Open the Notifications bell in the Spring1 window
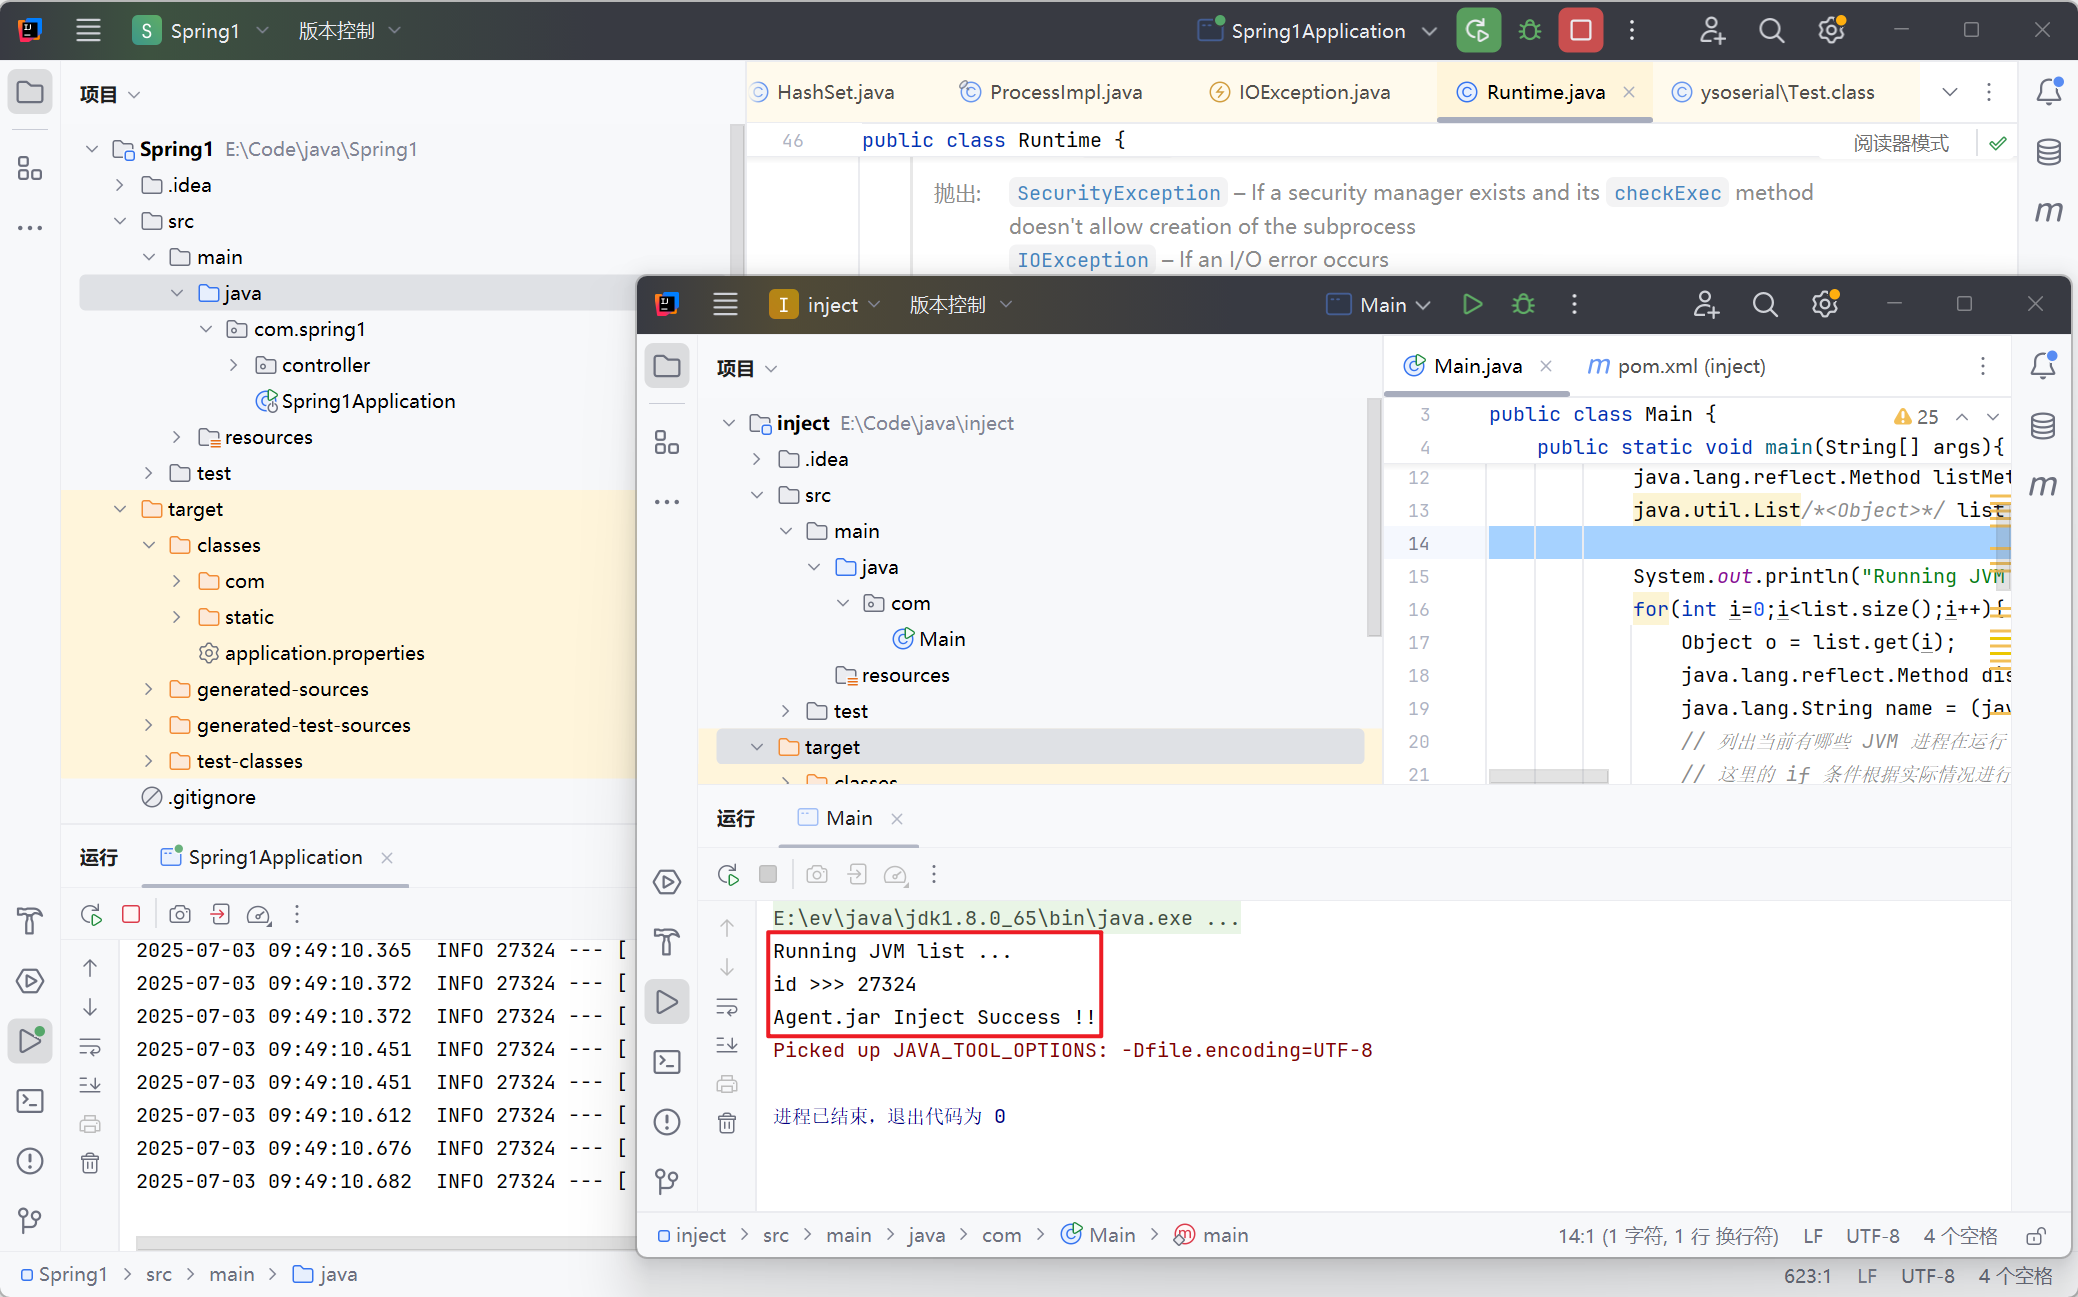This screenshot has width=2078, height=1297. coord(2048,92)
